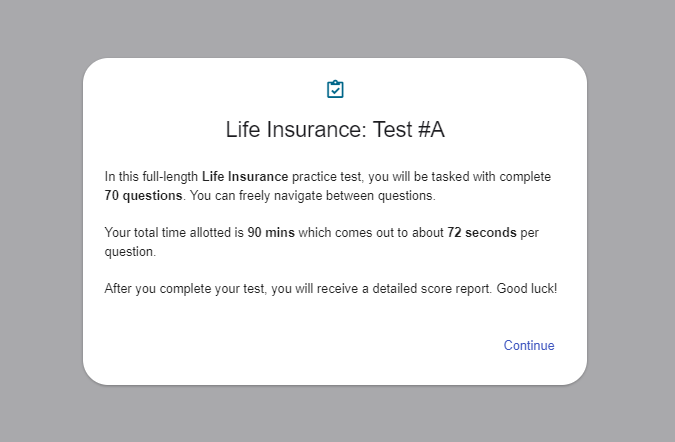This screenshot has width=675, height=442.
Task: Click "Test #A" in the title
Action: (x=408, y=130)
